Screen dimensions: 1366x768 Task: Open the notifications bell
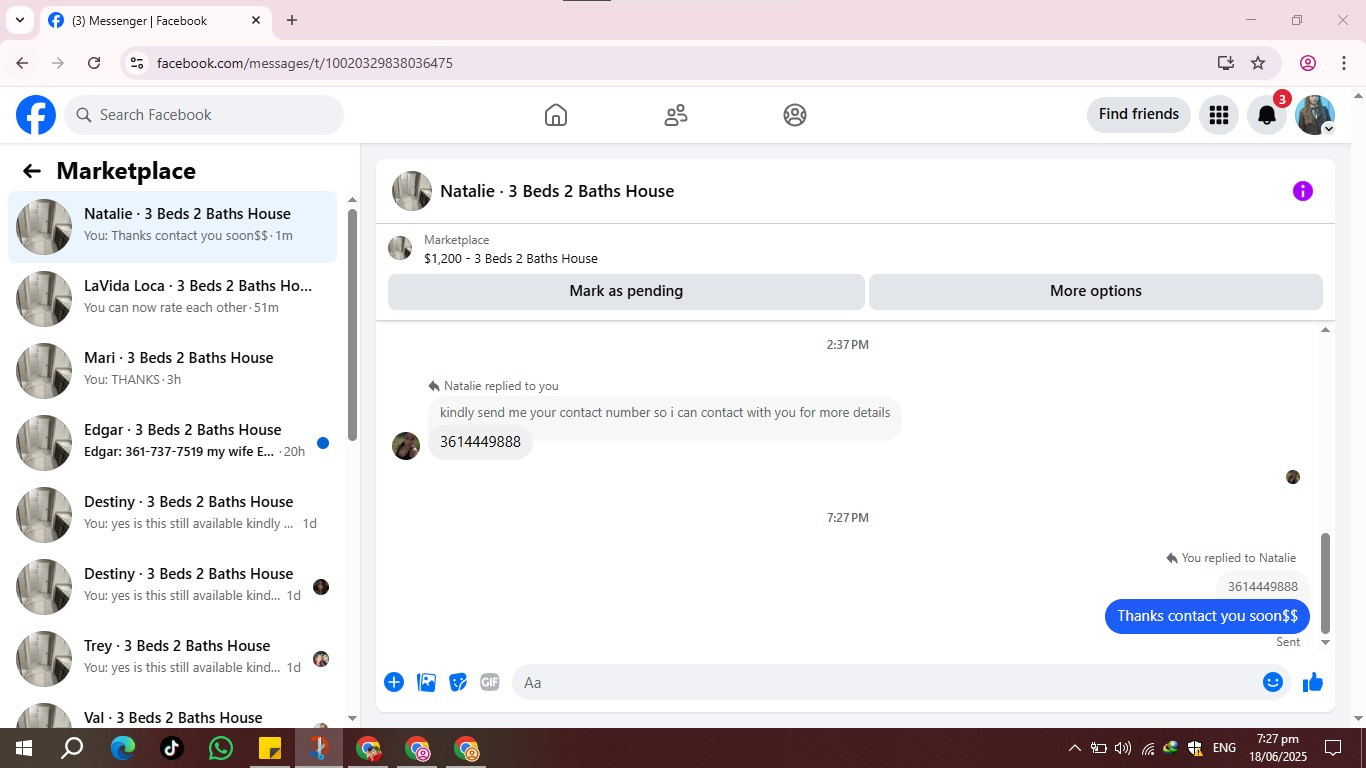[1266, 115]
